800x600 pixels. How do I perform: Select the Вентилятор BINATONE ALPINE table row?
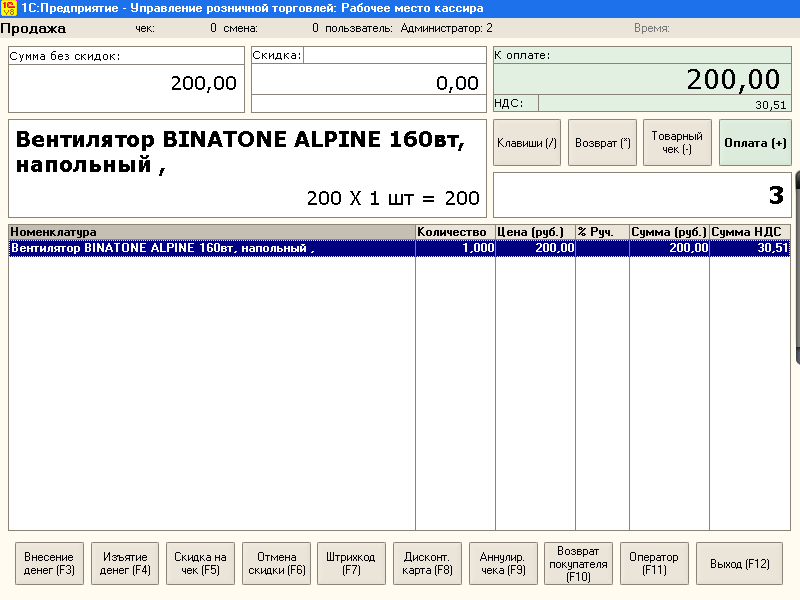(399, 248)
